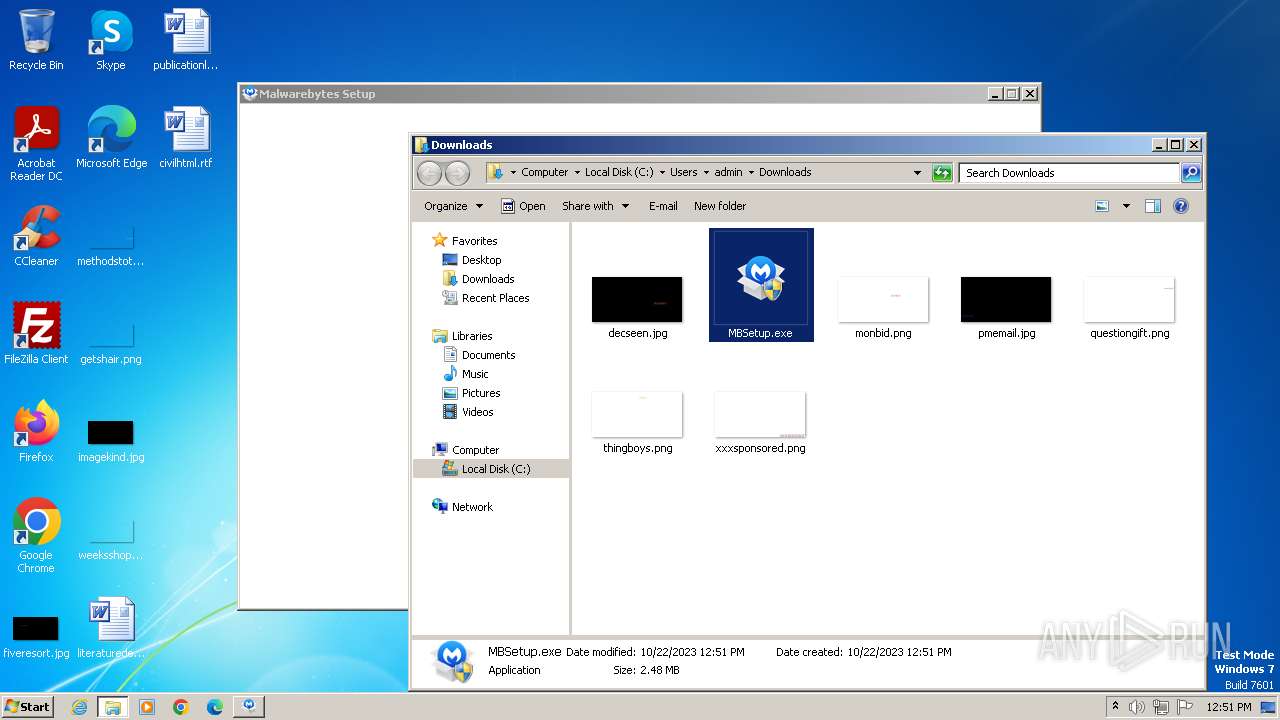Launch CCleaner from the desktop

[x=36, y=236]
